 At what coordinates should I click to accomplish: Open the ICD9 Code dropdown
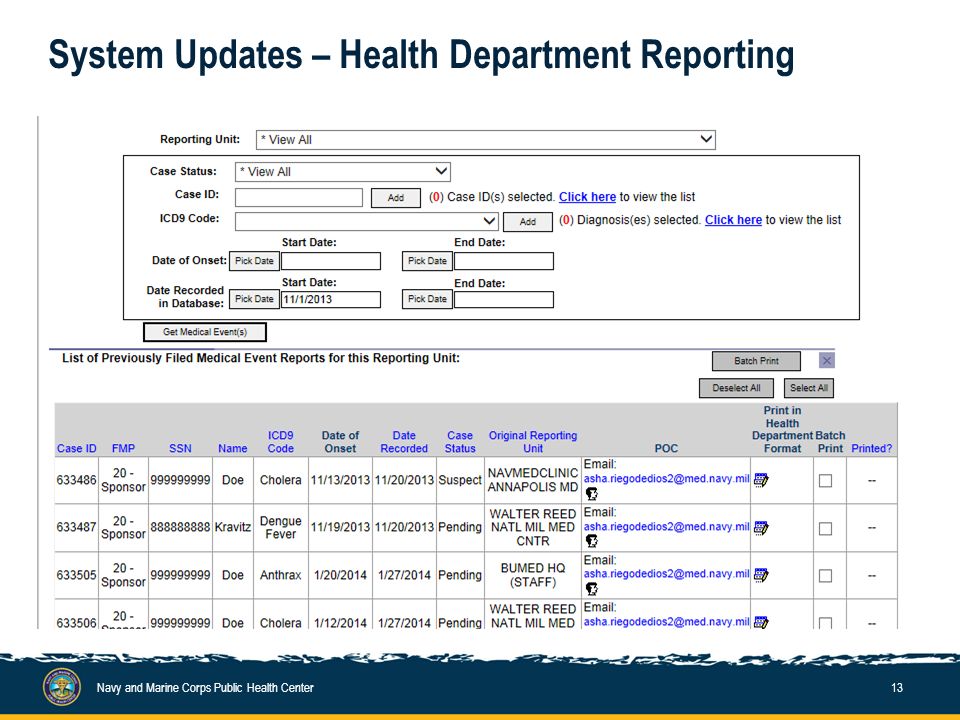[x=367, y=221]
